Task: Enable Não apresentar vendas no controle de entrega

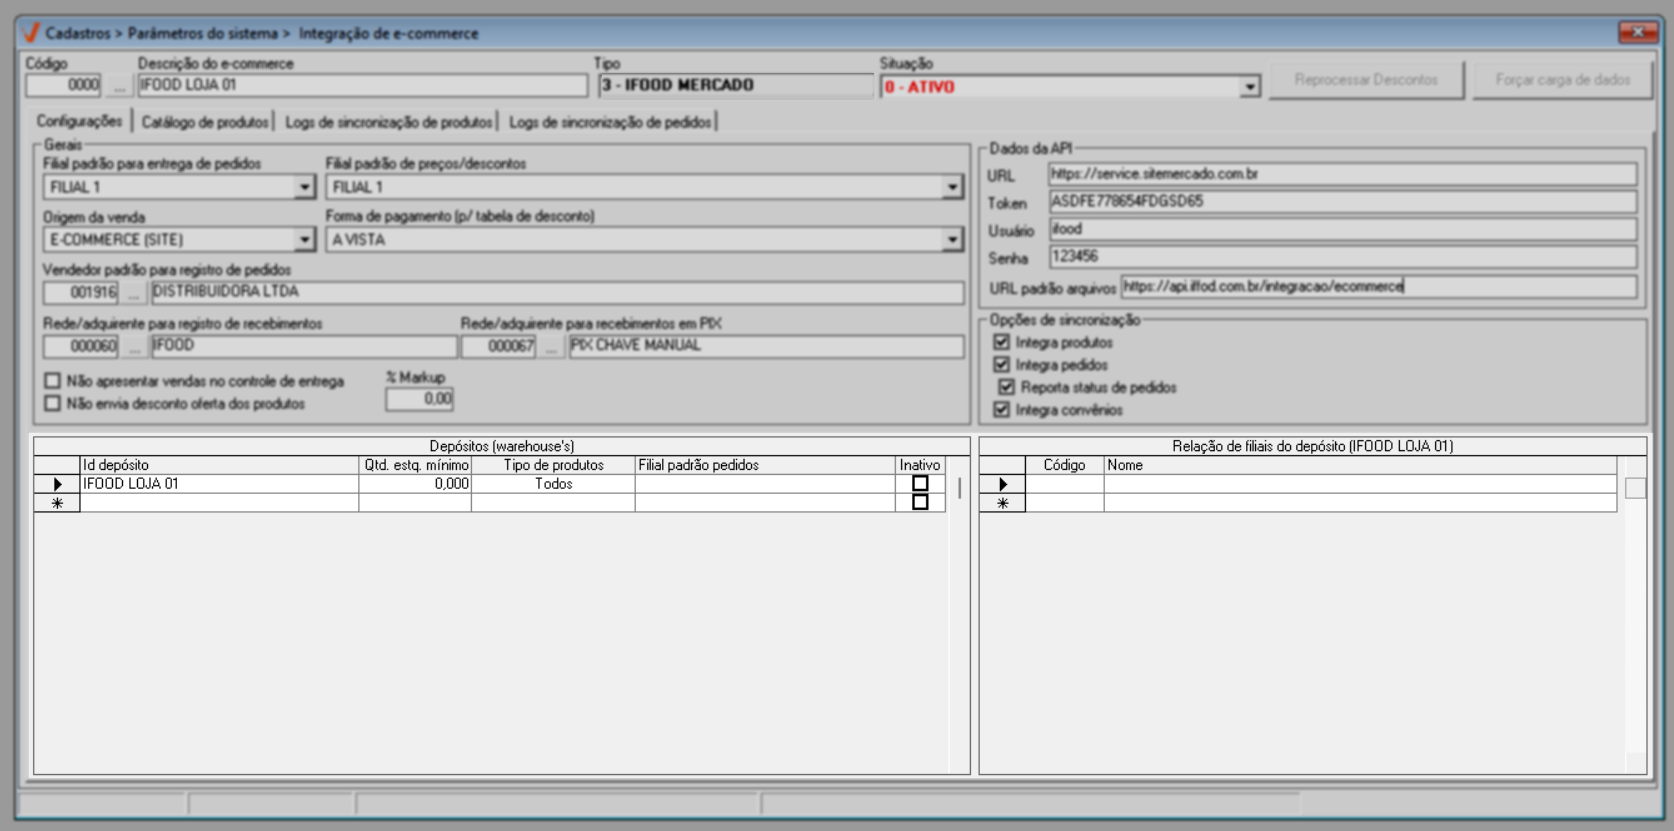Action: pos(53,381)
